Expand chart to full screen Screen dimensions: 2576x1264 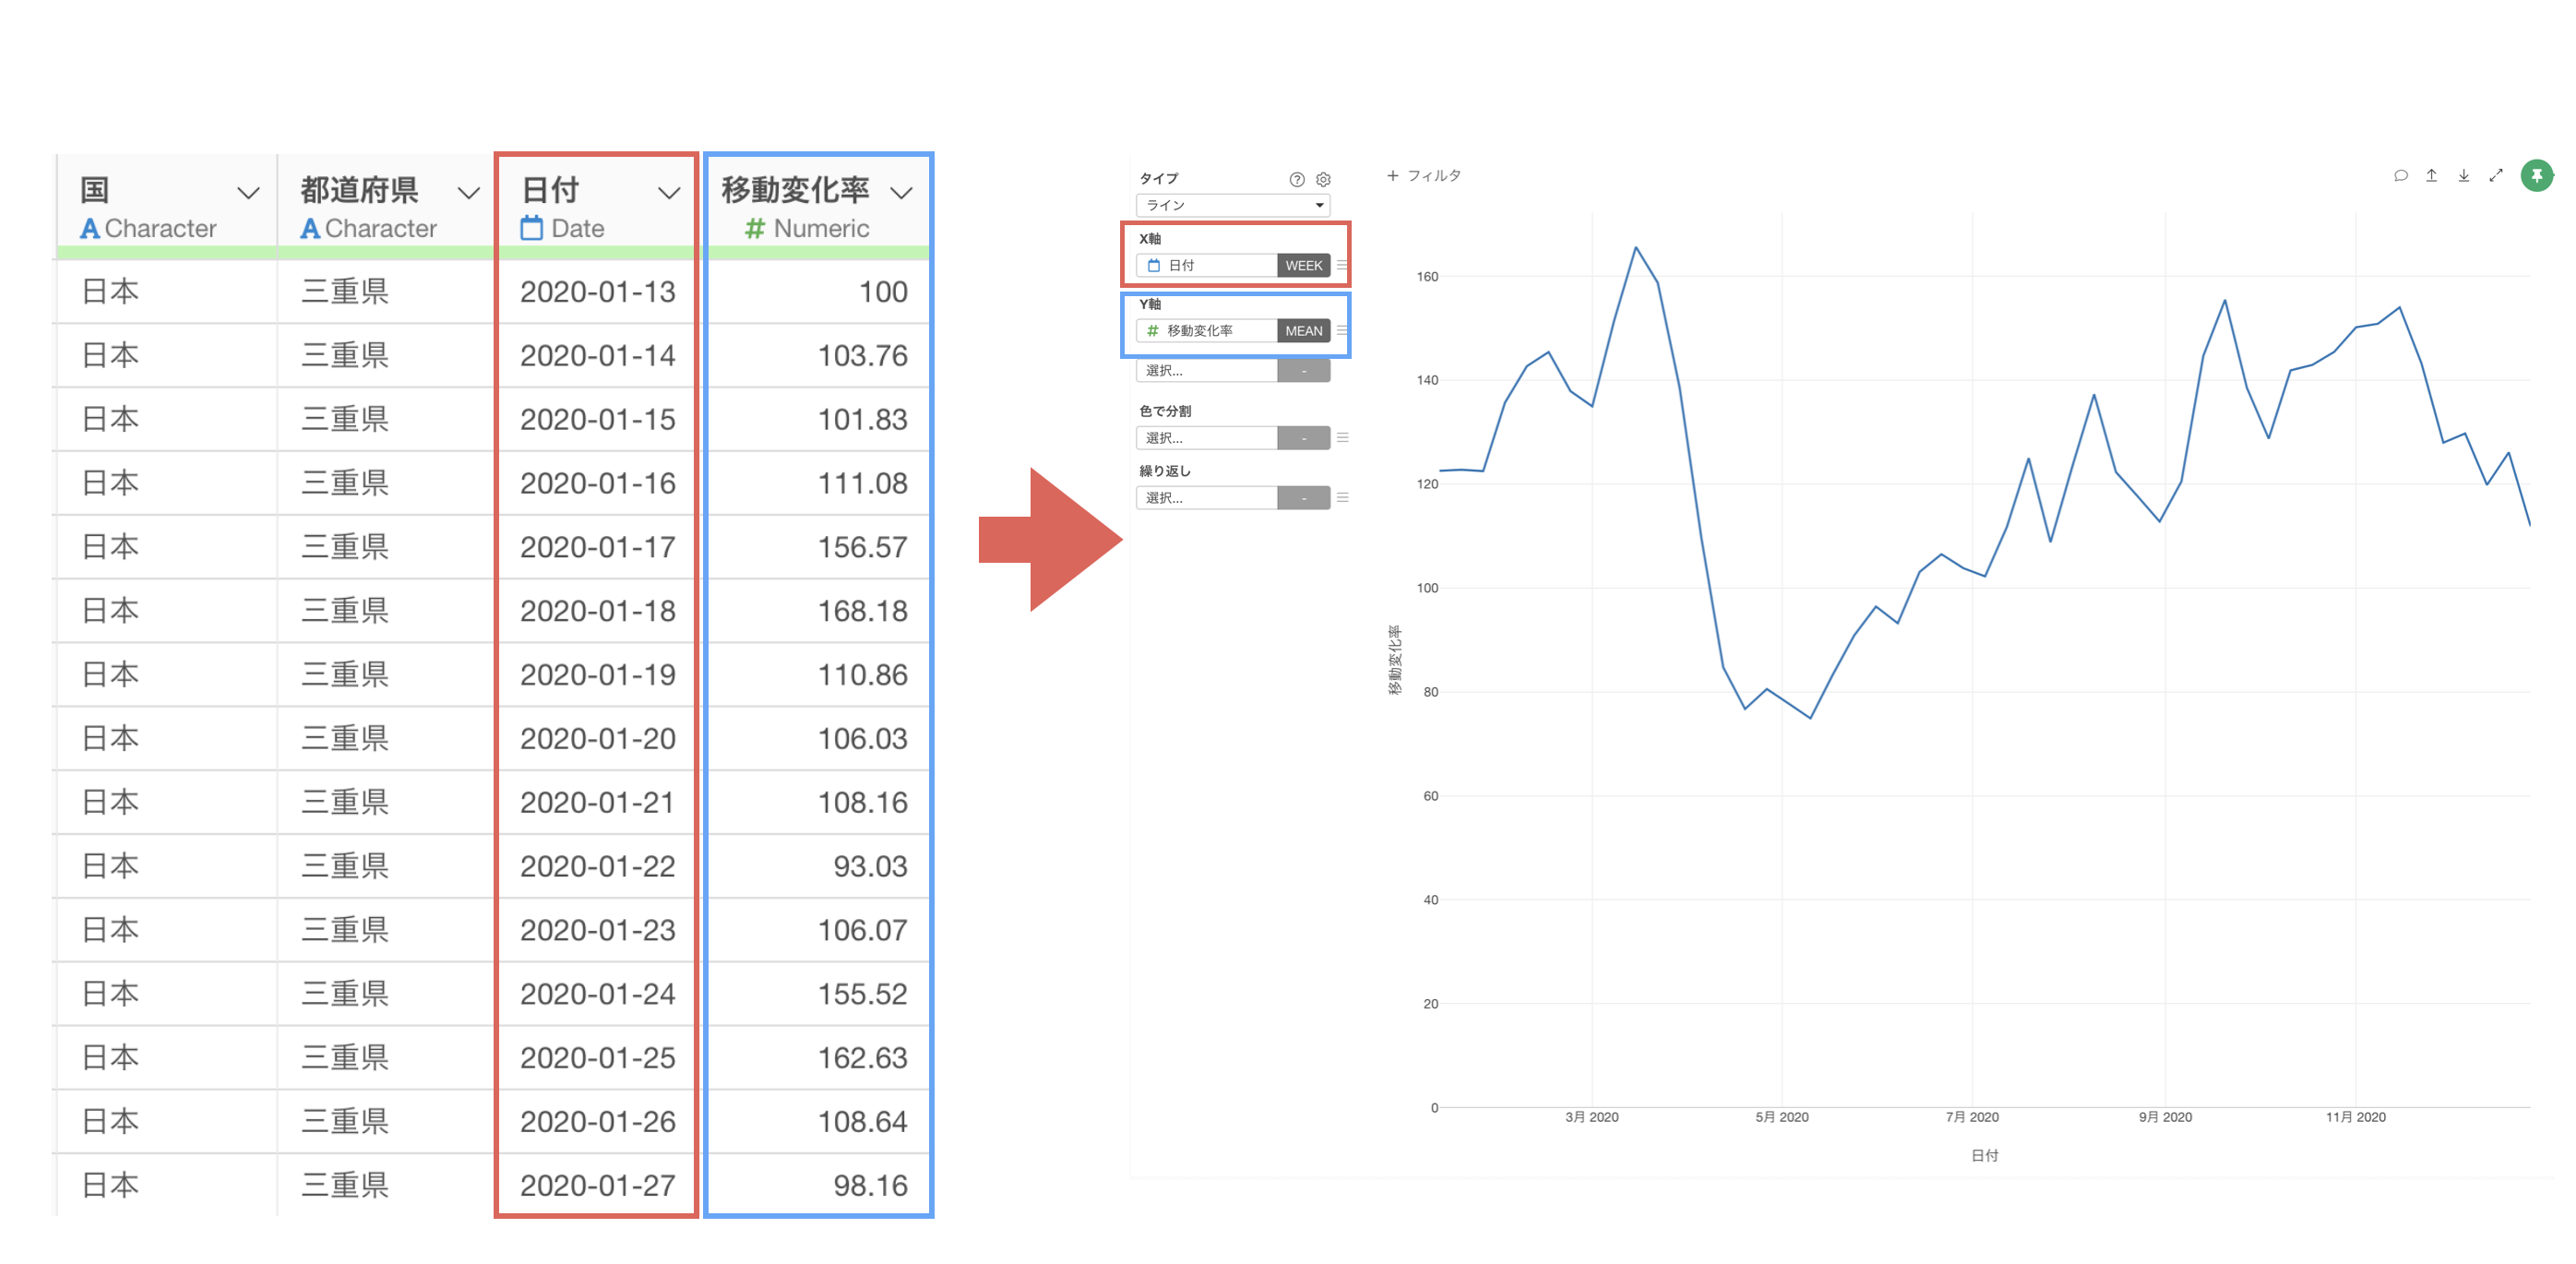(2496, 176)
